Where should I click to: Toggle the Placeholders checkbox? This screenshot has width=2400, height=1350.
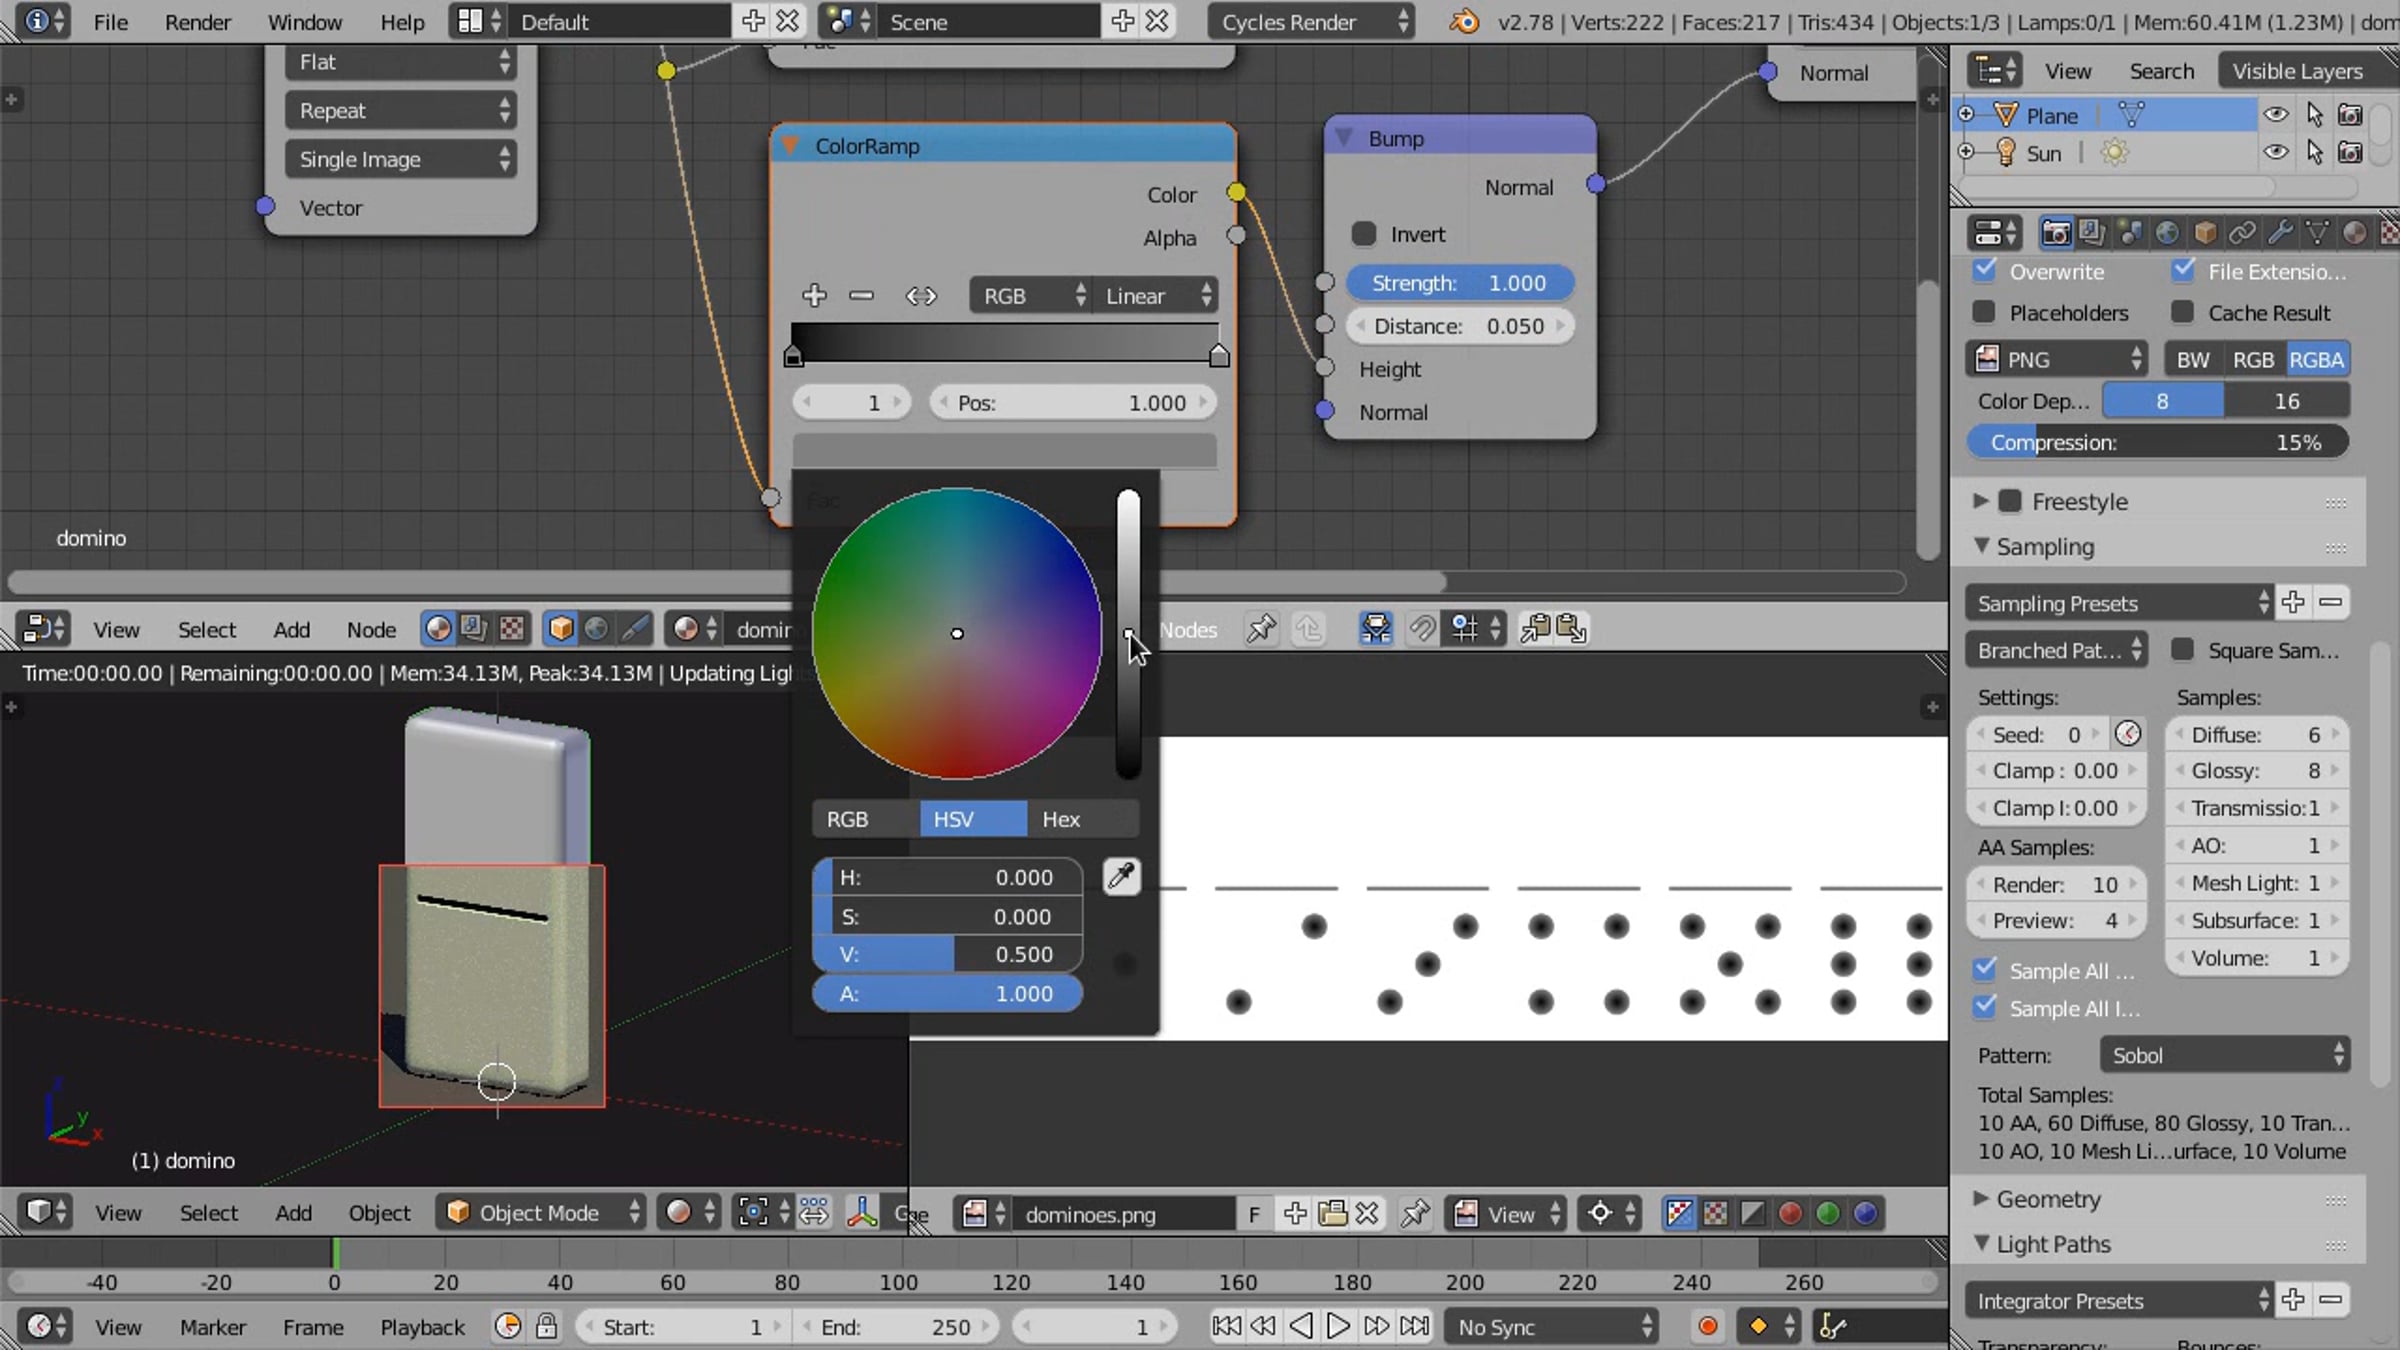pos(1984,313)
